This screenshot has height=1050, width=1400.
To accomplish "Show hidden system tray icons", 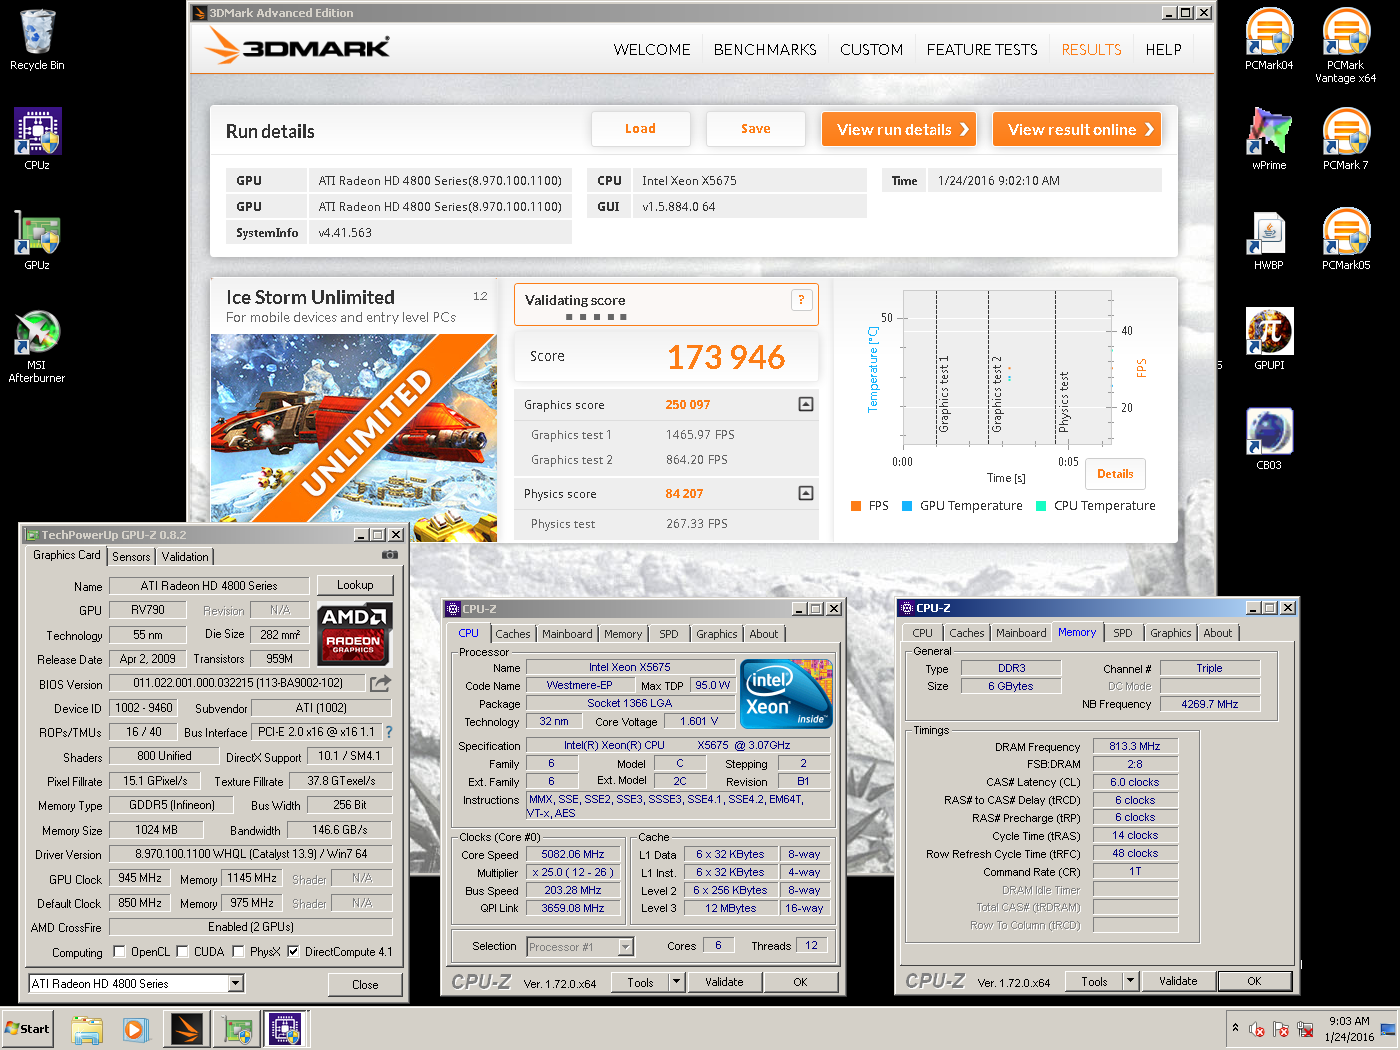I will click(x=1236, y=1028).
